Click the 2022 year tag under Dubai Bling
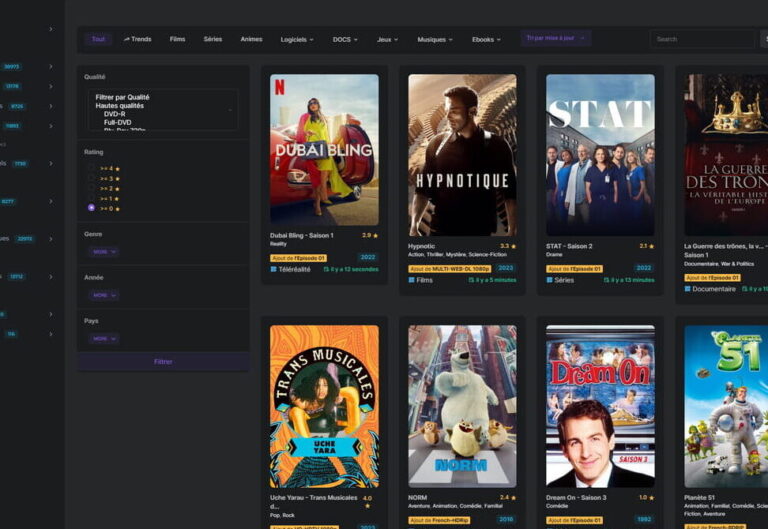The width and height of the screenshot is (768, 529). pos(367,258)
